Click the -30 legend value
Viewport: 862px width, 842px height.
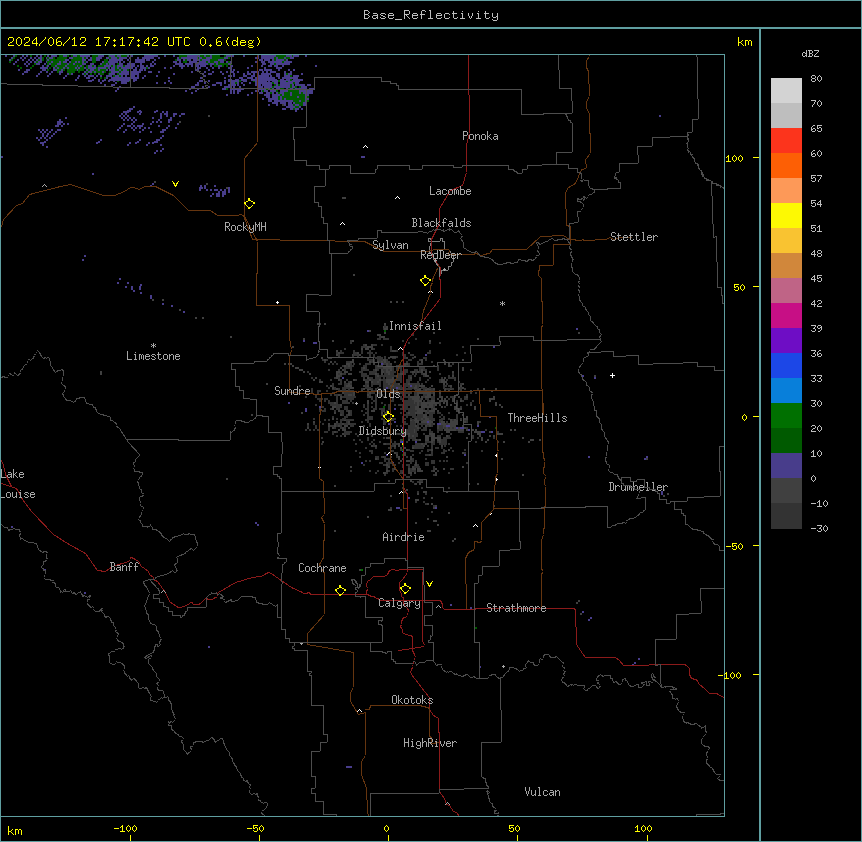(x=819, y=528)
